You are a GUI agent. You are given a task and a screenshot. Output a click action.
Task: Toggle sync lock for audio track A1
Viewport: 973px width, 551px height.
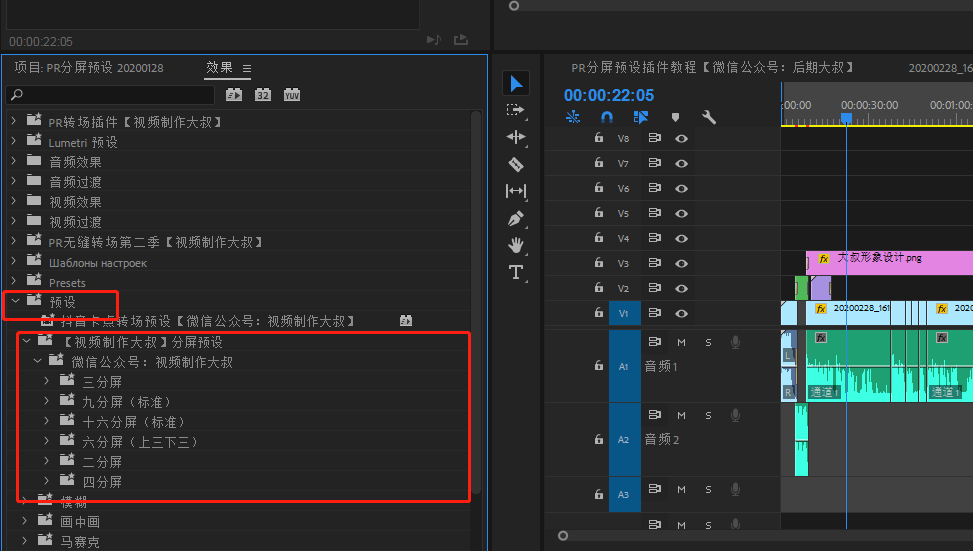pos(654,341)
